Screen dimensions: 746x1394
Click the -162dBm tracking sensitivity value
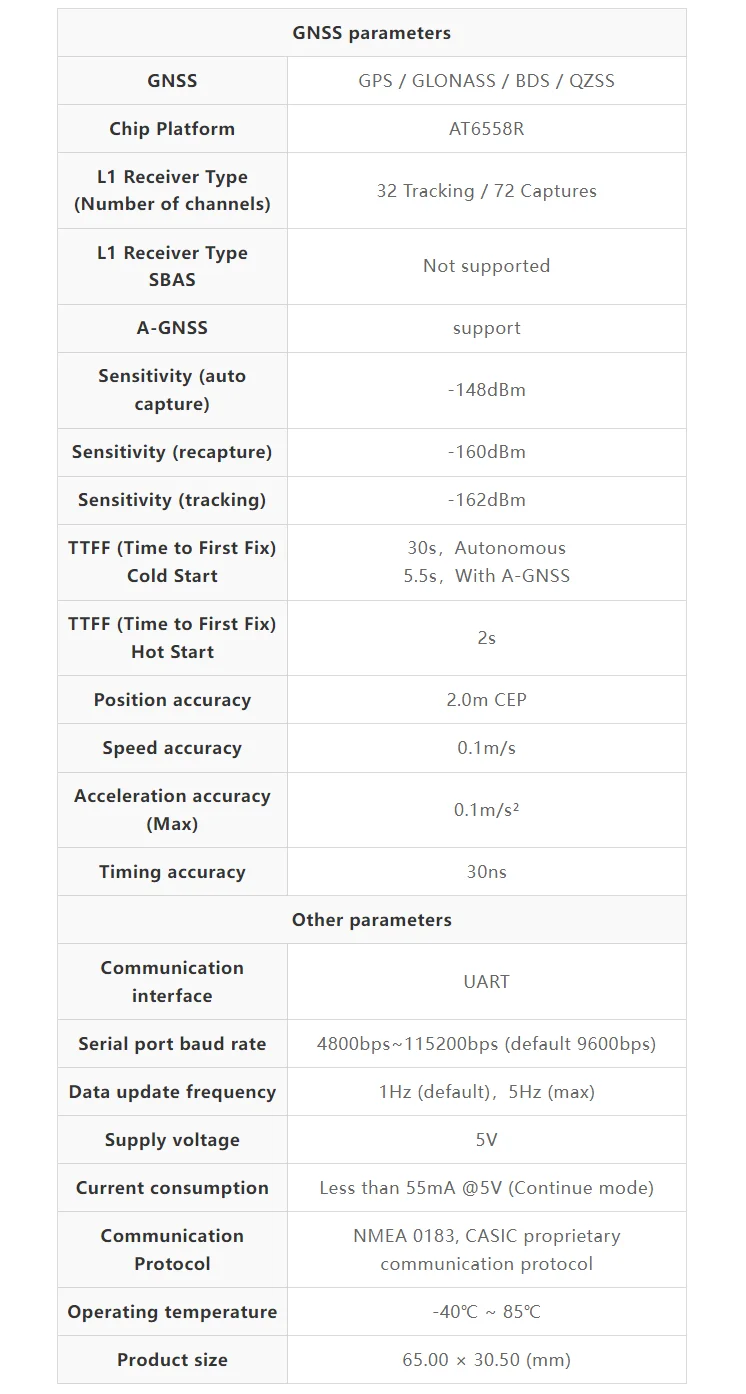click(x=486, y=500)
